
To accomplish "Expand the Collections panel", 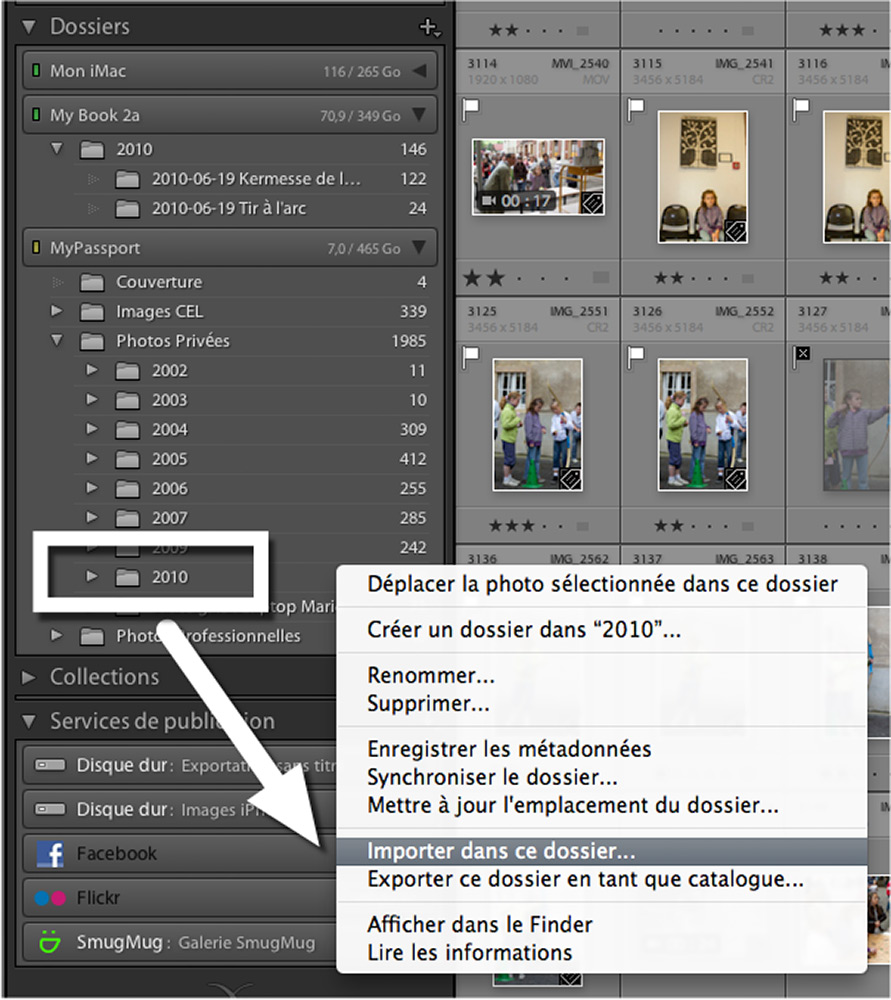I will [x=29, y=677].
